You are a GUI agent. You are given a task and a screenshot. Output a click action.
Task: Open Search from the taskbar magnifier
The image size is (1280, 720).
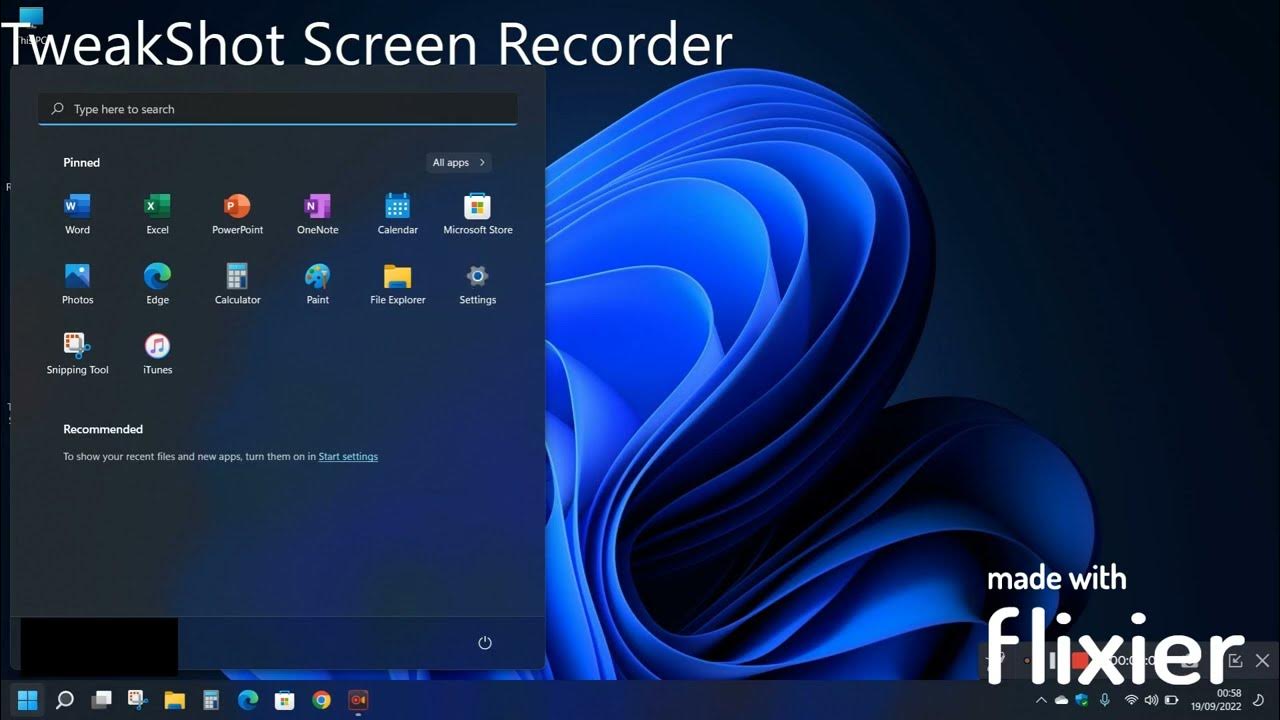click(64, 699)
